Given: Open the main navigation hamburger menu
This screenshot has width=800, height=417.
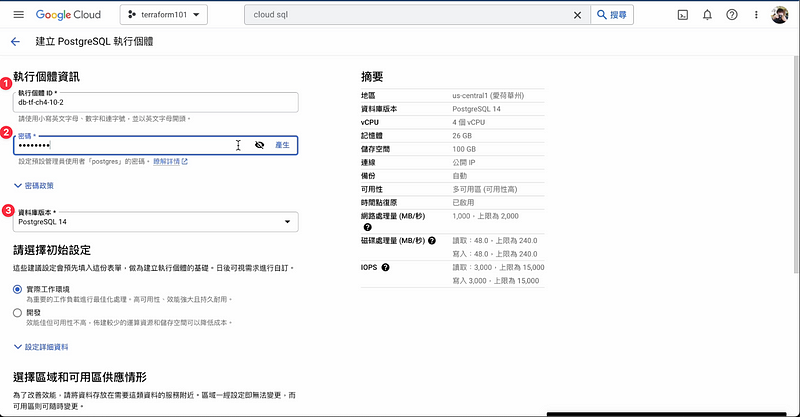Looking at the screenshot, I should 19,15.
